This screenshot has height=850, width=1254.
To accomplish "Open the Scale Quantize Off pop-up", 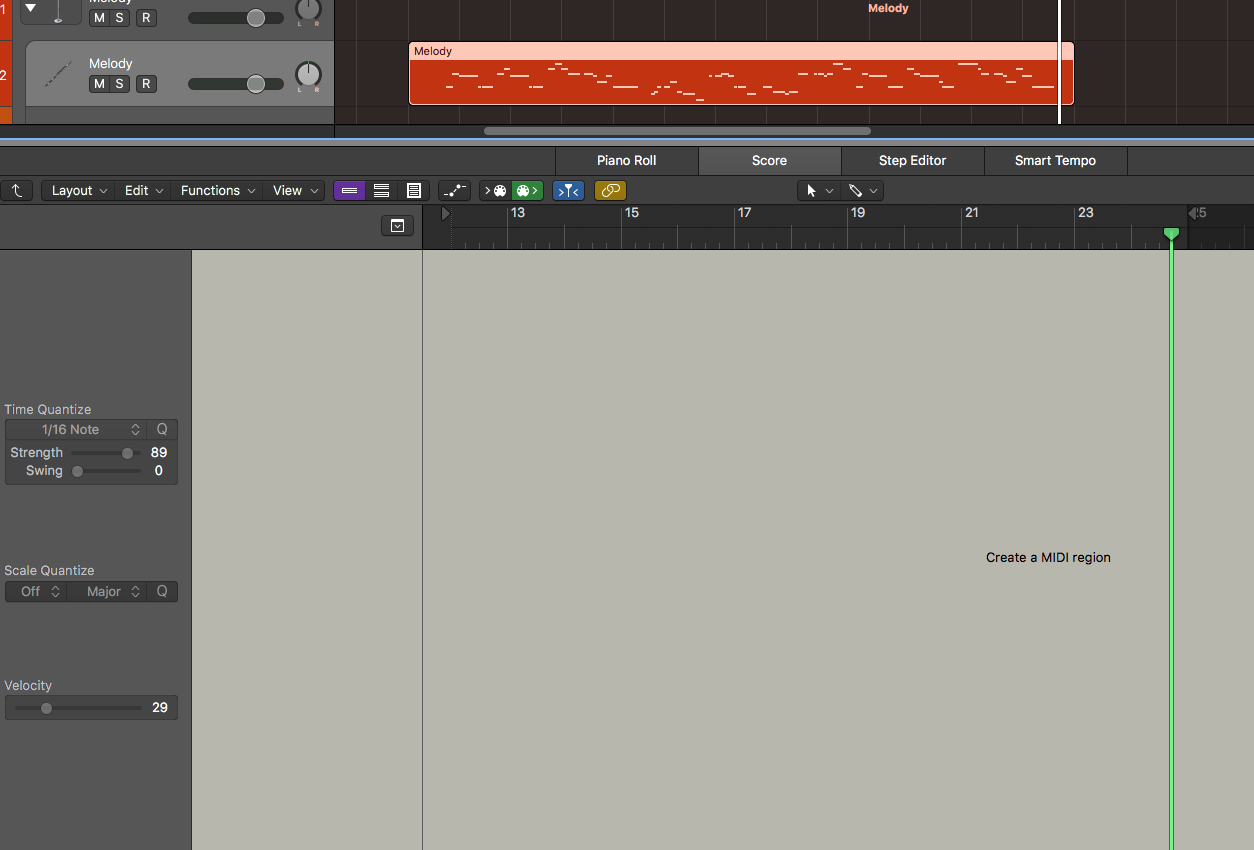I will 36,591.
